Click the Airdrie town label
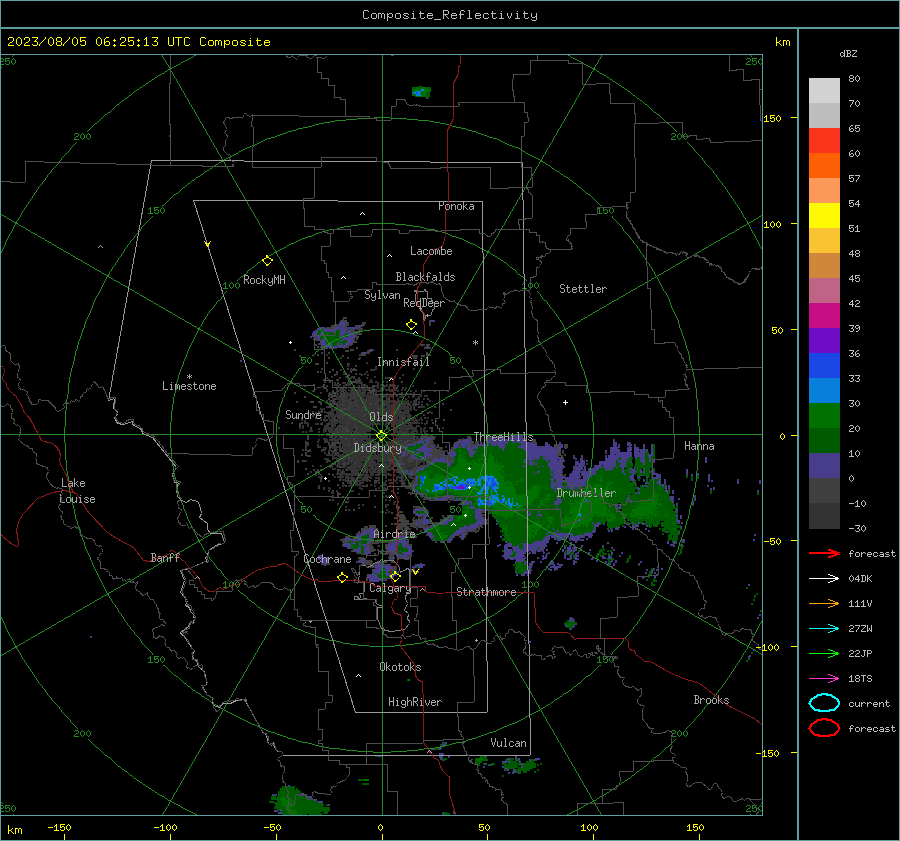The height and width of the screenshot is (841, 900). (394, 534)
